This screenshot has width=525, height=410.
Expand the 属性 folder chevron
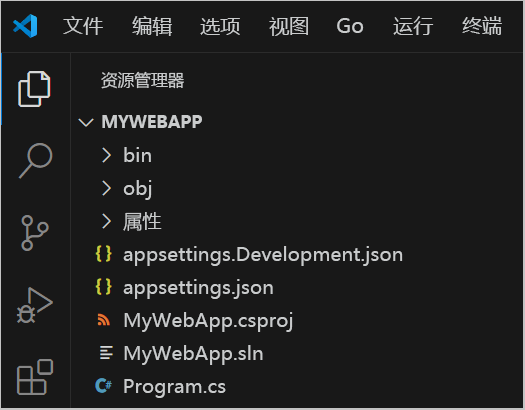tap(106, 221)
